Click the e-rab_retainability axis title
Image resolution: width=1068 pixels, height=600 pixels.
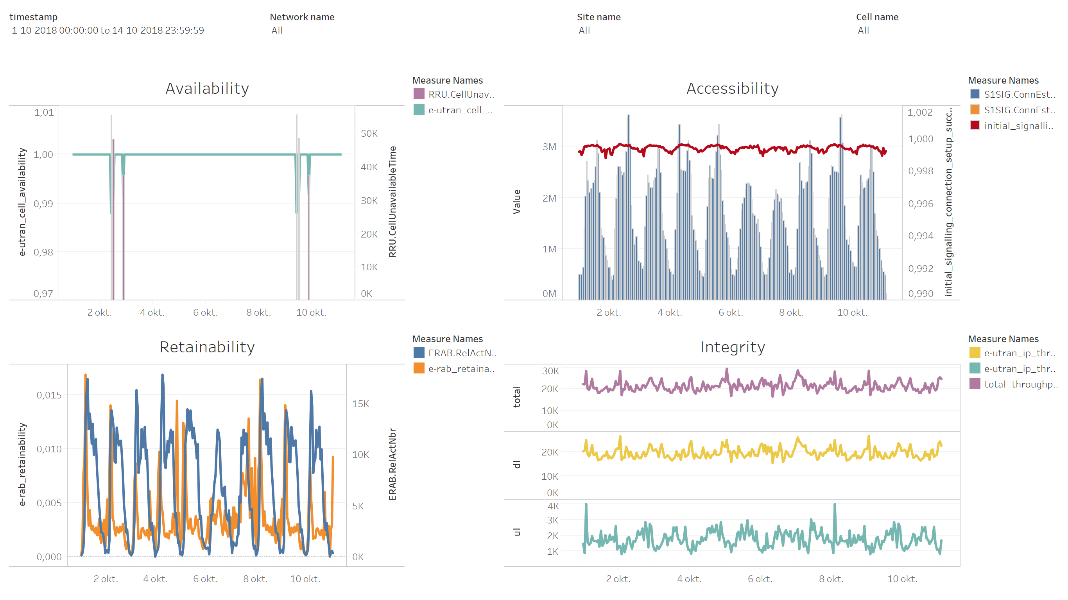click(x=22, y=464)
